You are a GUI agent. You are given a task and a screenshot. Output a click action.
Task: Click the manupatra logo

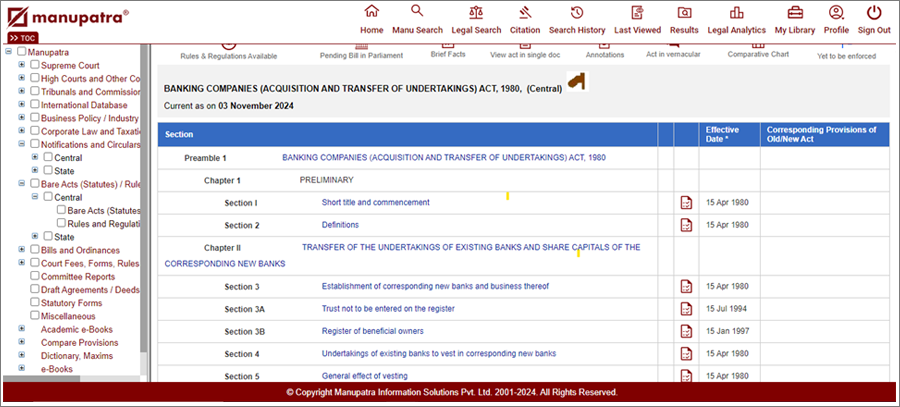68,17
